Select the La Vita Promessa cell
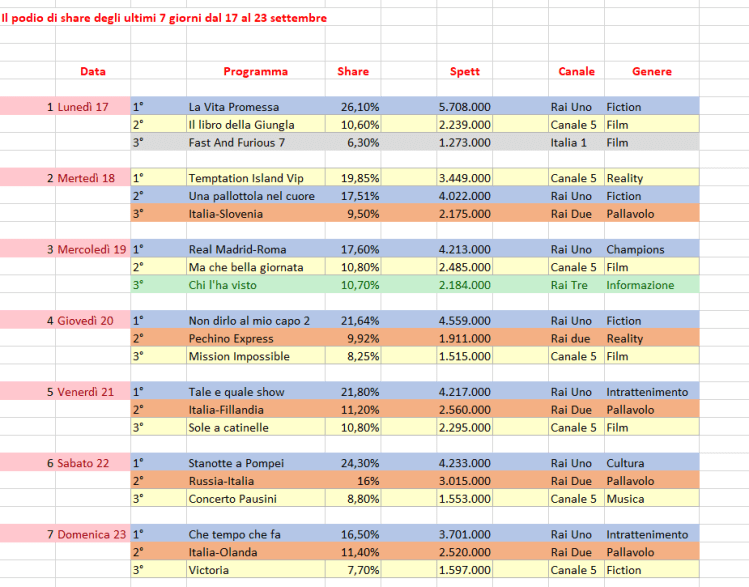This screenshot has height=587, width=749. click(x=233, y=107)
